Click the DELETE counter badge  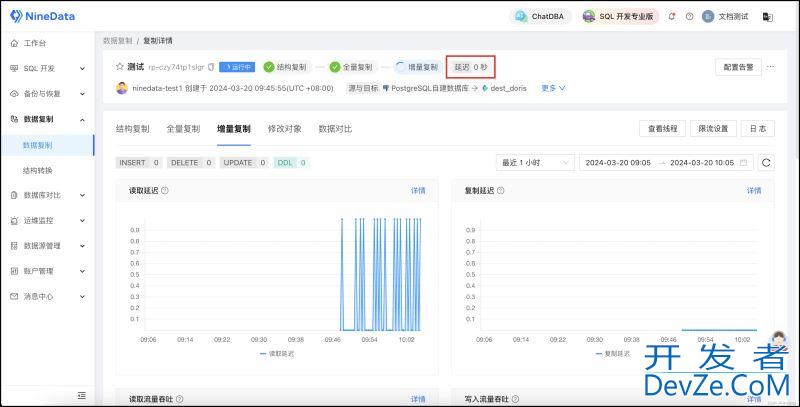coord(191,163)
